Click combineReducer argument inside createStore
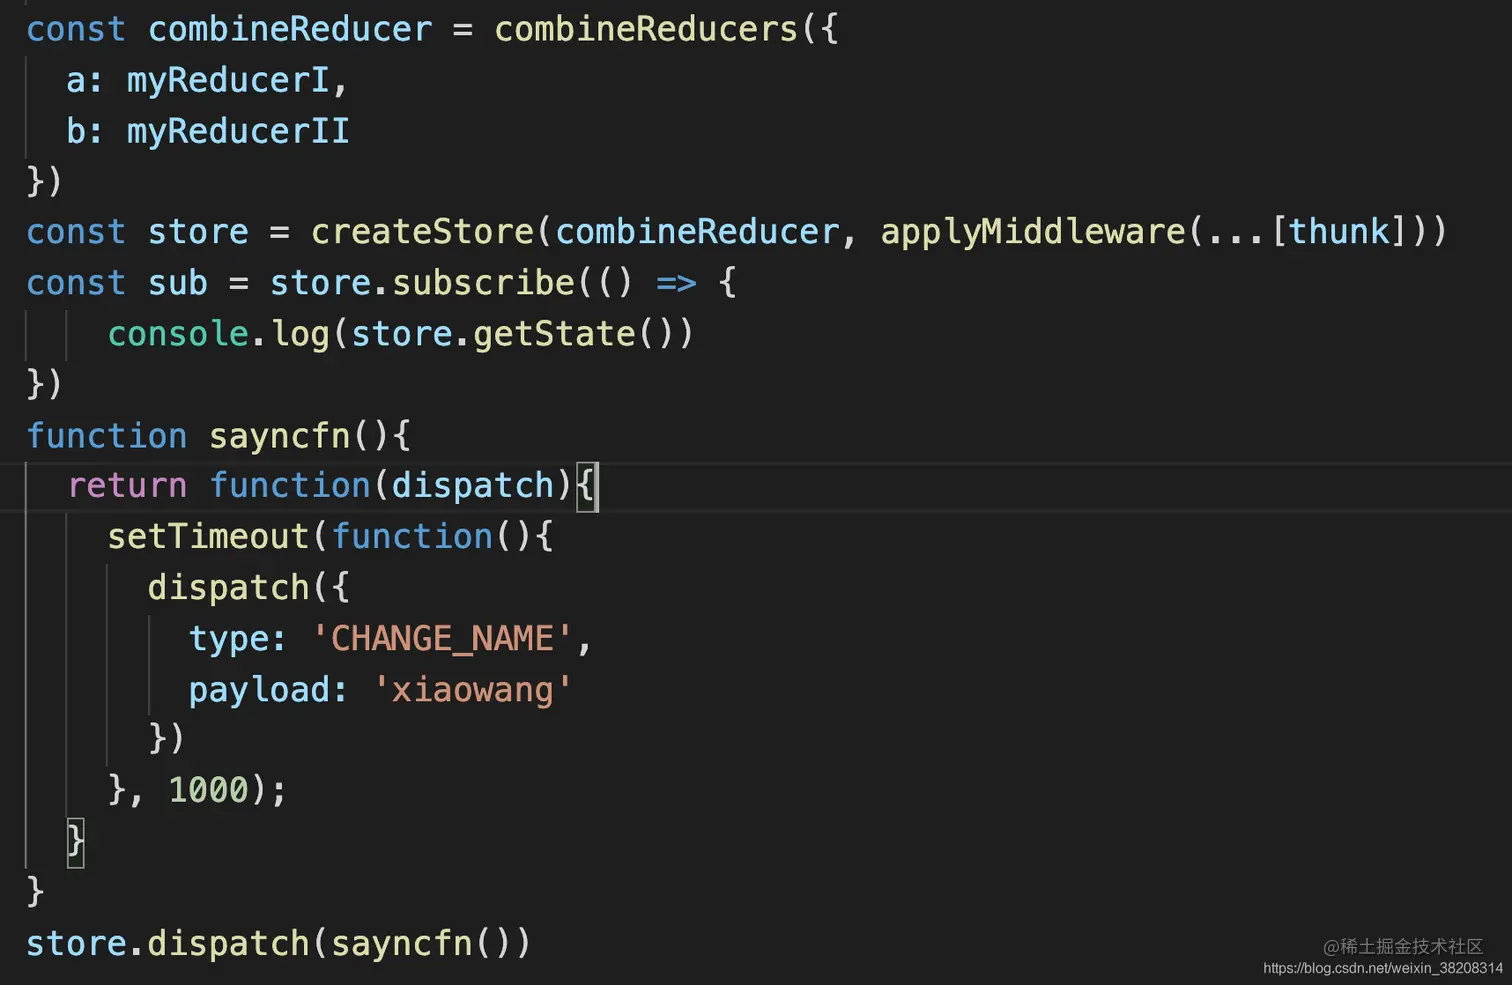1512x985 pixels. [x=697, y=232]
